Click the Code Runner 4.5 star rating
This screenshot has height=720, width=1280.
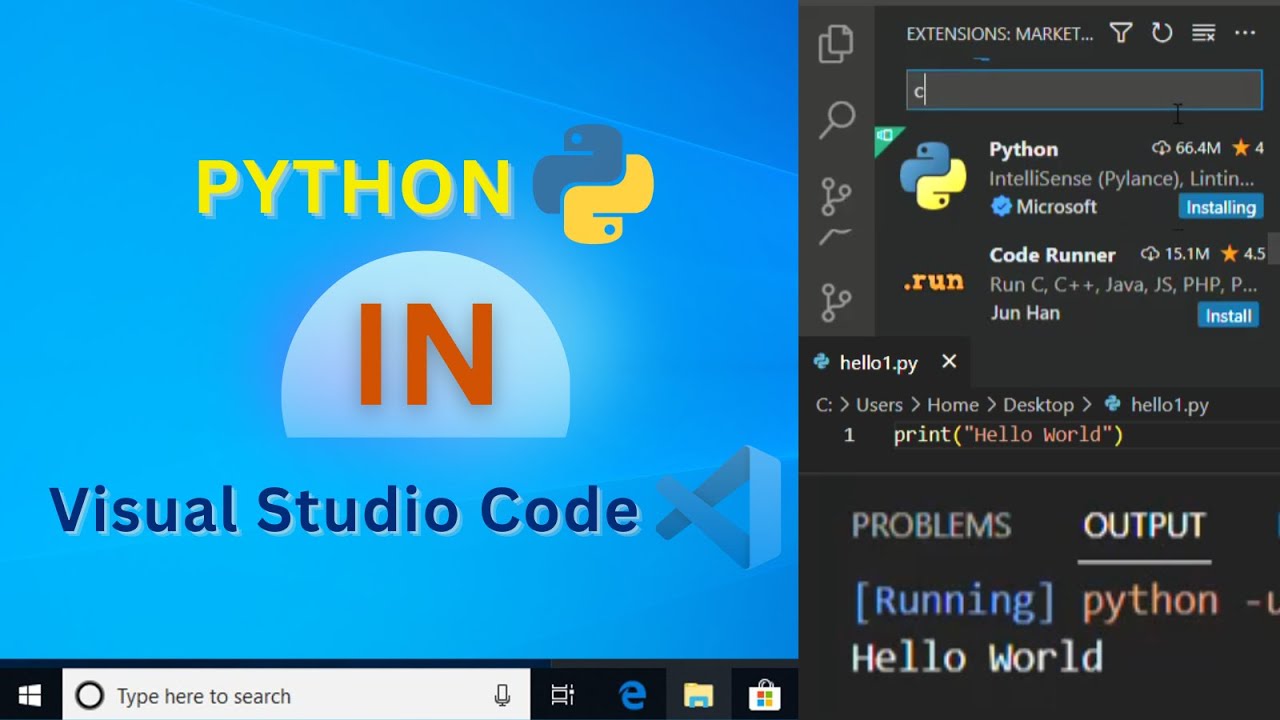pyautogui.click(x=1243, y=254)
